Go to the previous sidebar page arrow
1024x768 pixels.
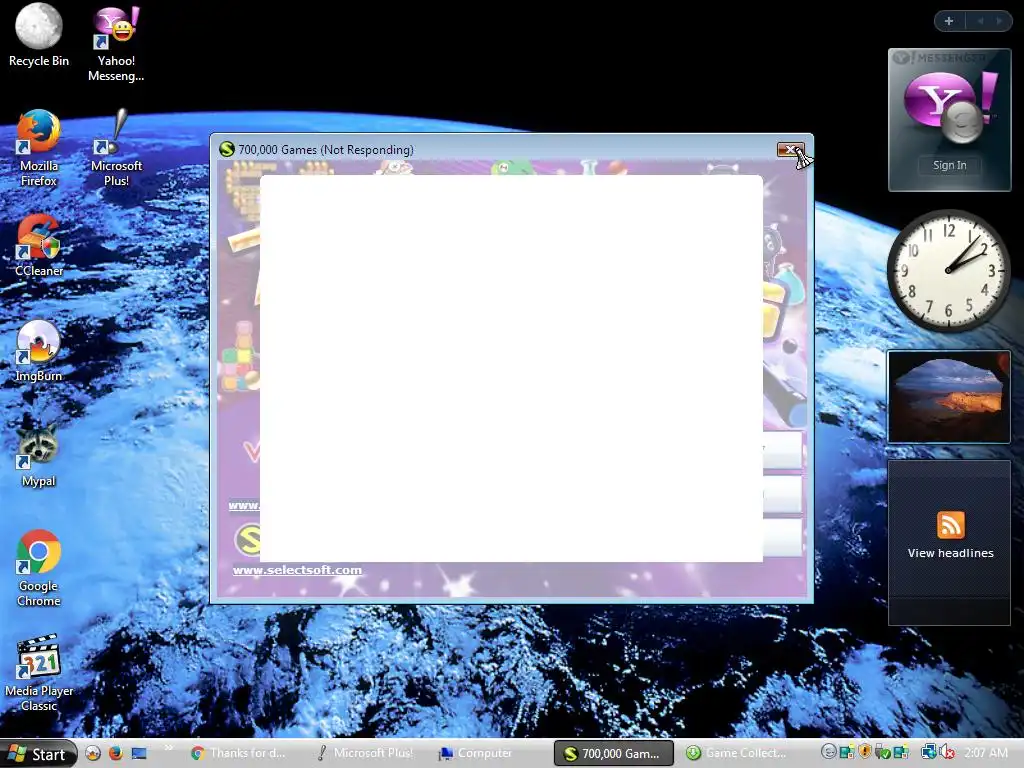click(x=980, y=21)
